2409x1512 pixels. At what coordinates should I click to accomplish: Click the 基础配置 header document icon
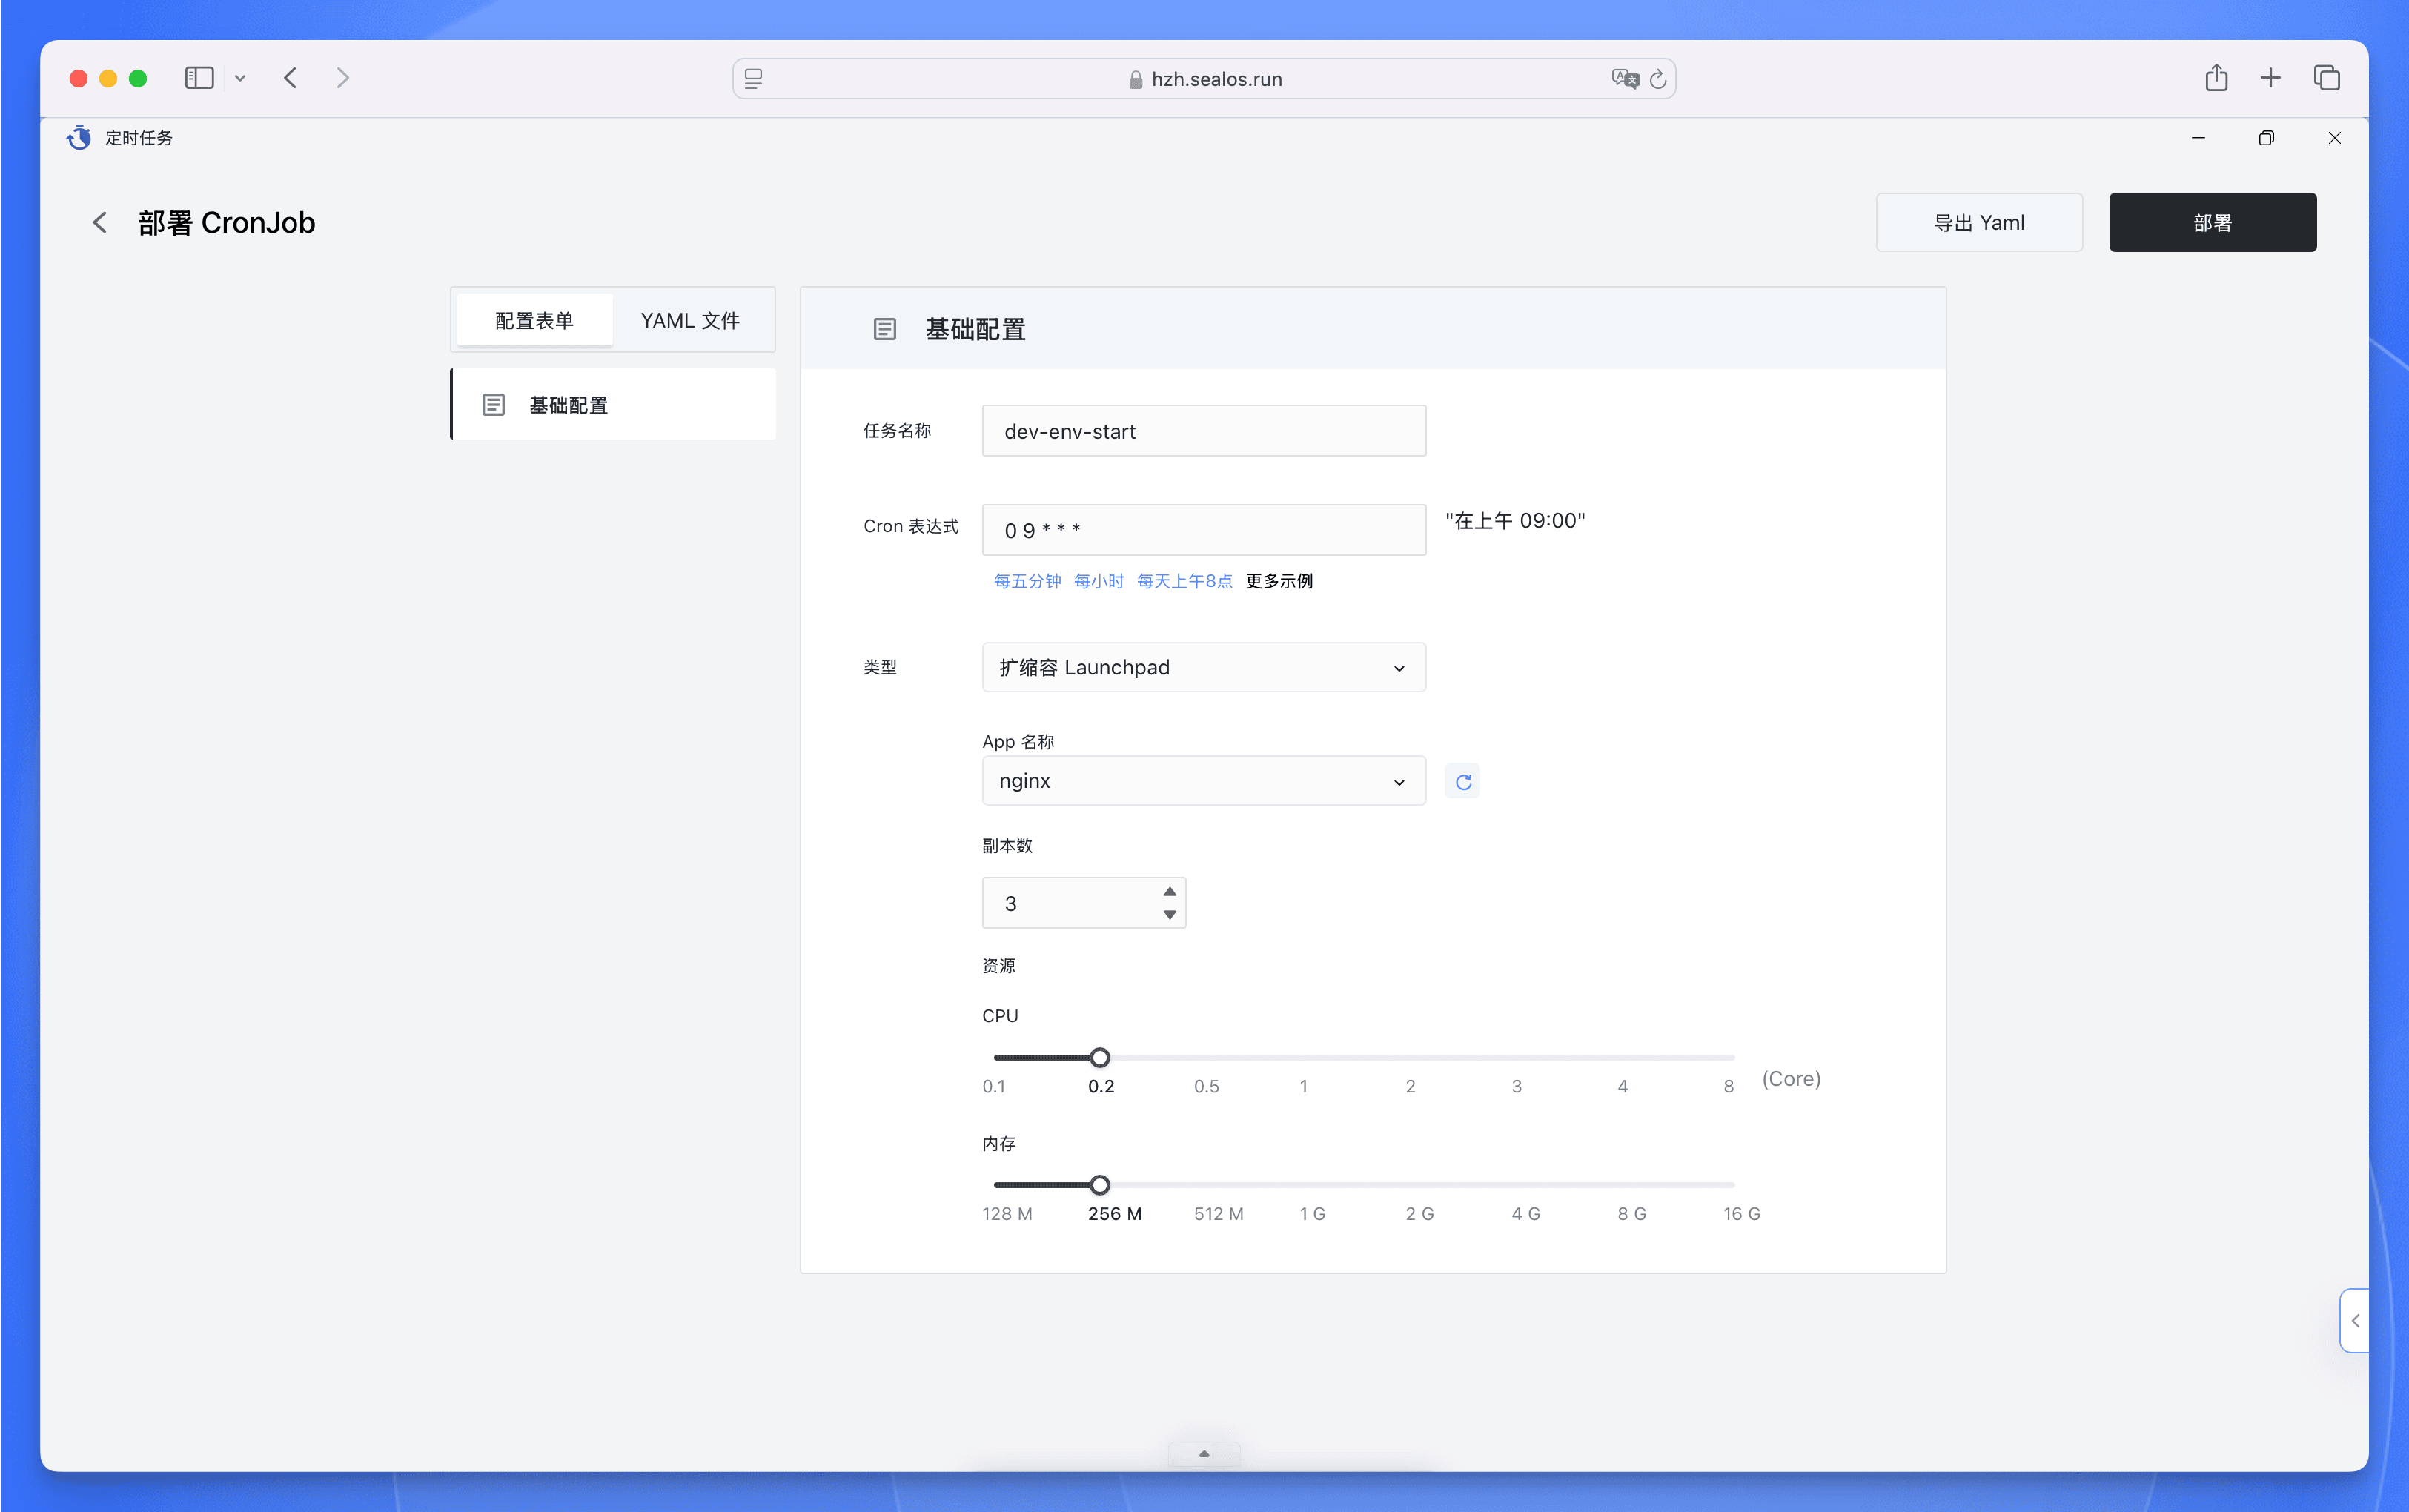tap(884, 329)
